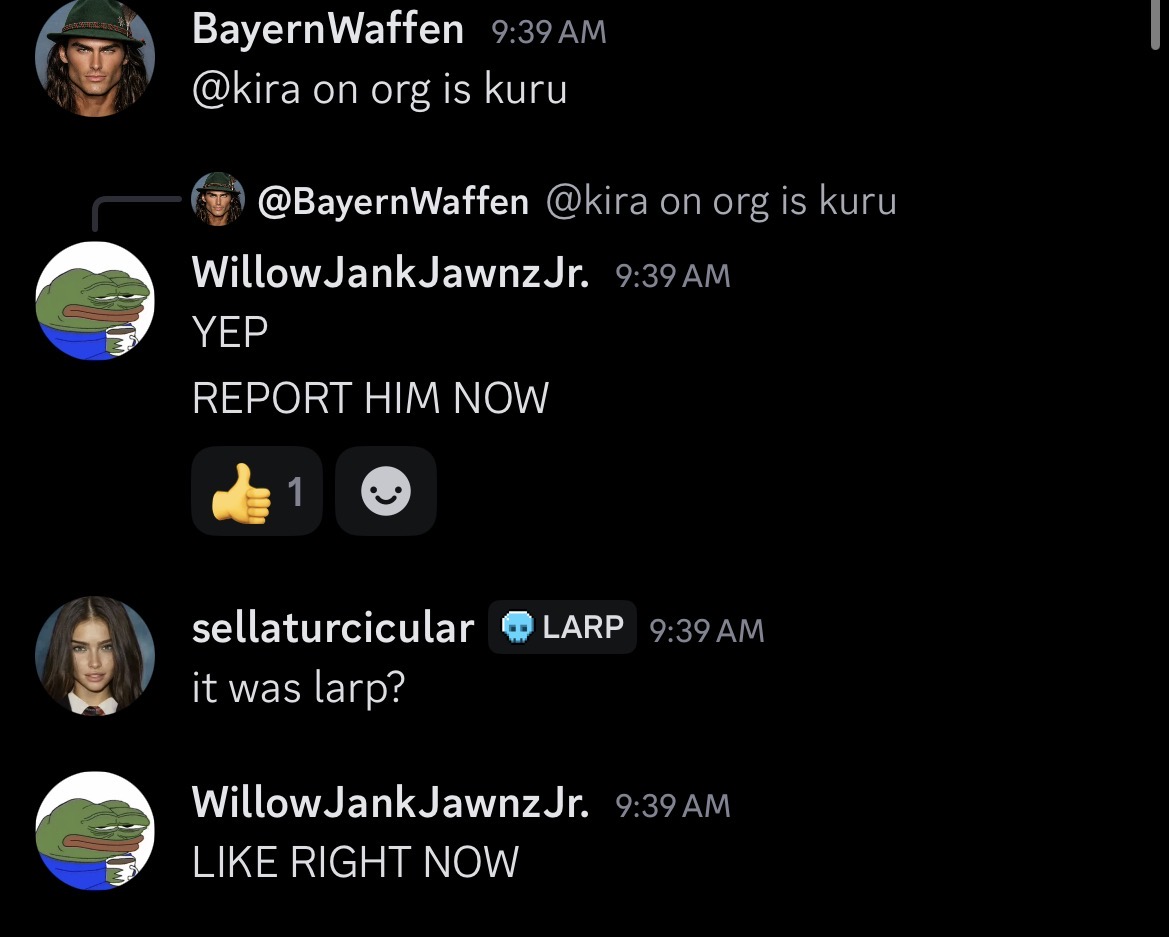Open the BayernWaffen username in first message
This screenshot has width=1169, height=937.
[x=328, y=30]
